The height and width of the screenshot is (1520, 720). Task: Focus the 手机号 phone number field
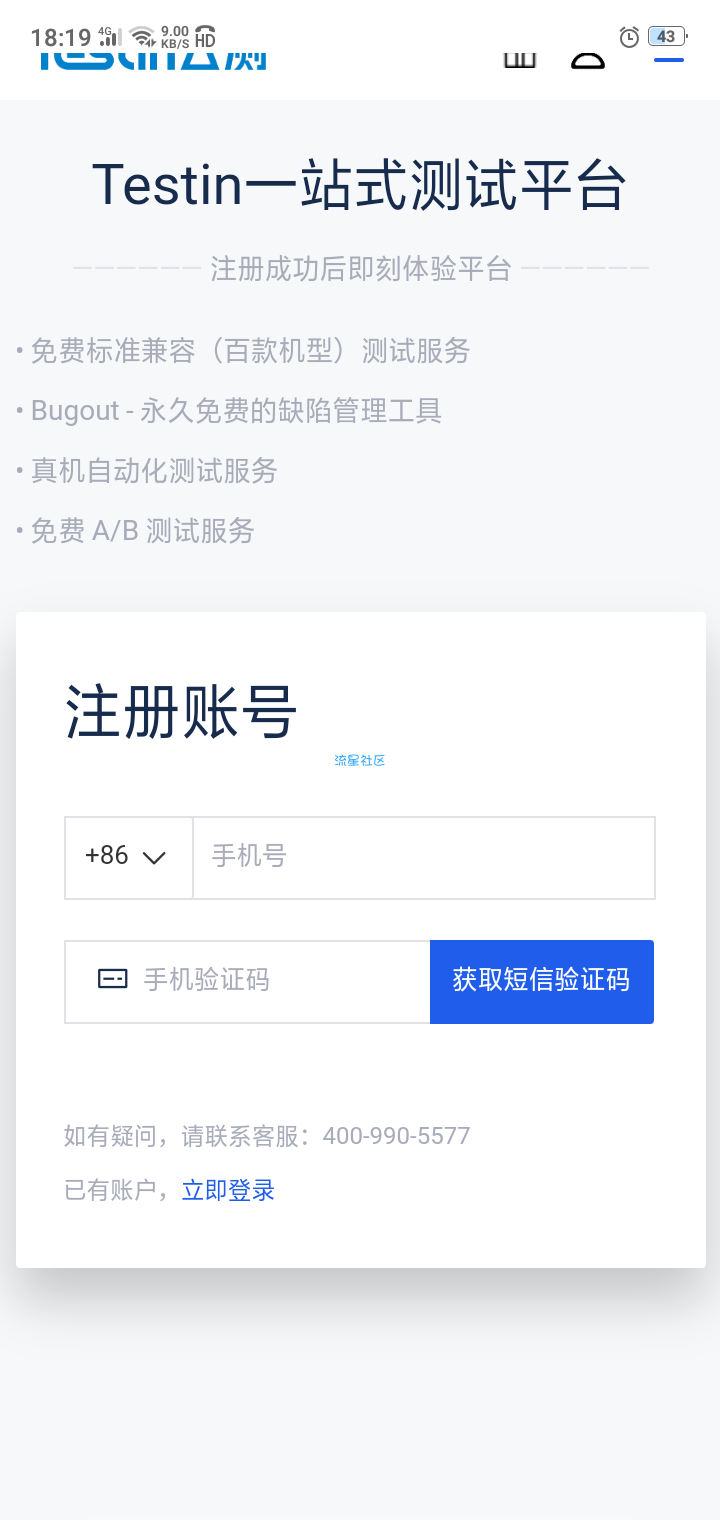click(424, 857)
